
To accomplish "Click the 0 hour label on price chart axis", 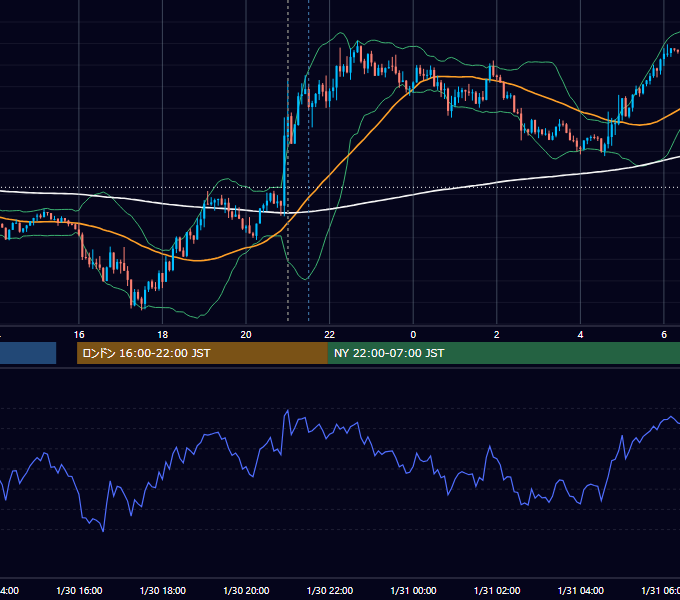I will [x=413, y=335].
